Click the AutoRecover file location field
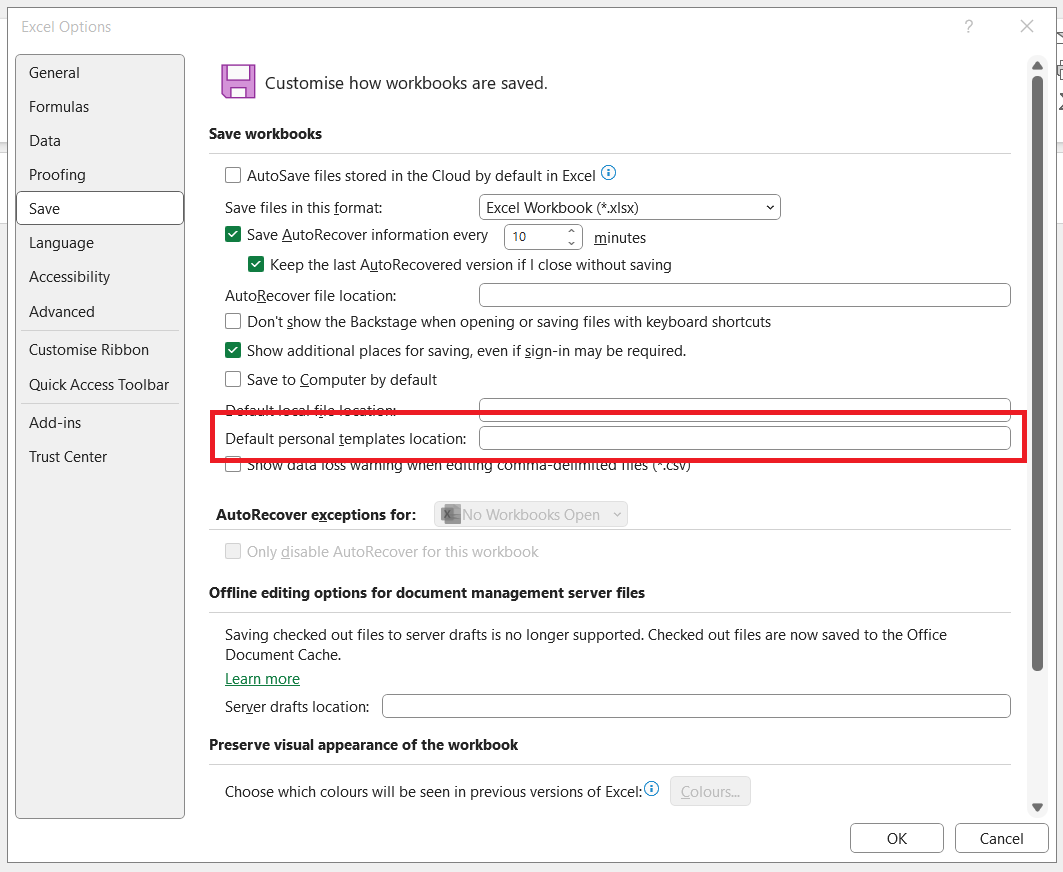Viewport: 1063px width, 872px height. [744, 295]
